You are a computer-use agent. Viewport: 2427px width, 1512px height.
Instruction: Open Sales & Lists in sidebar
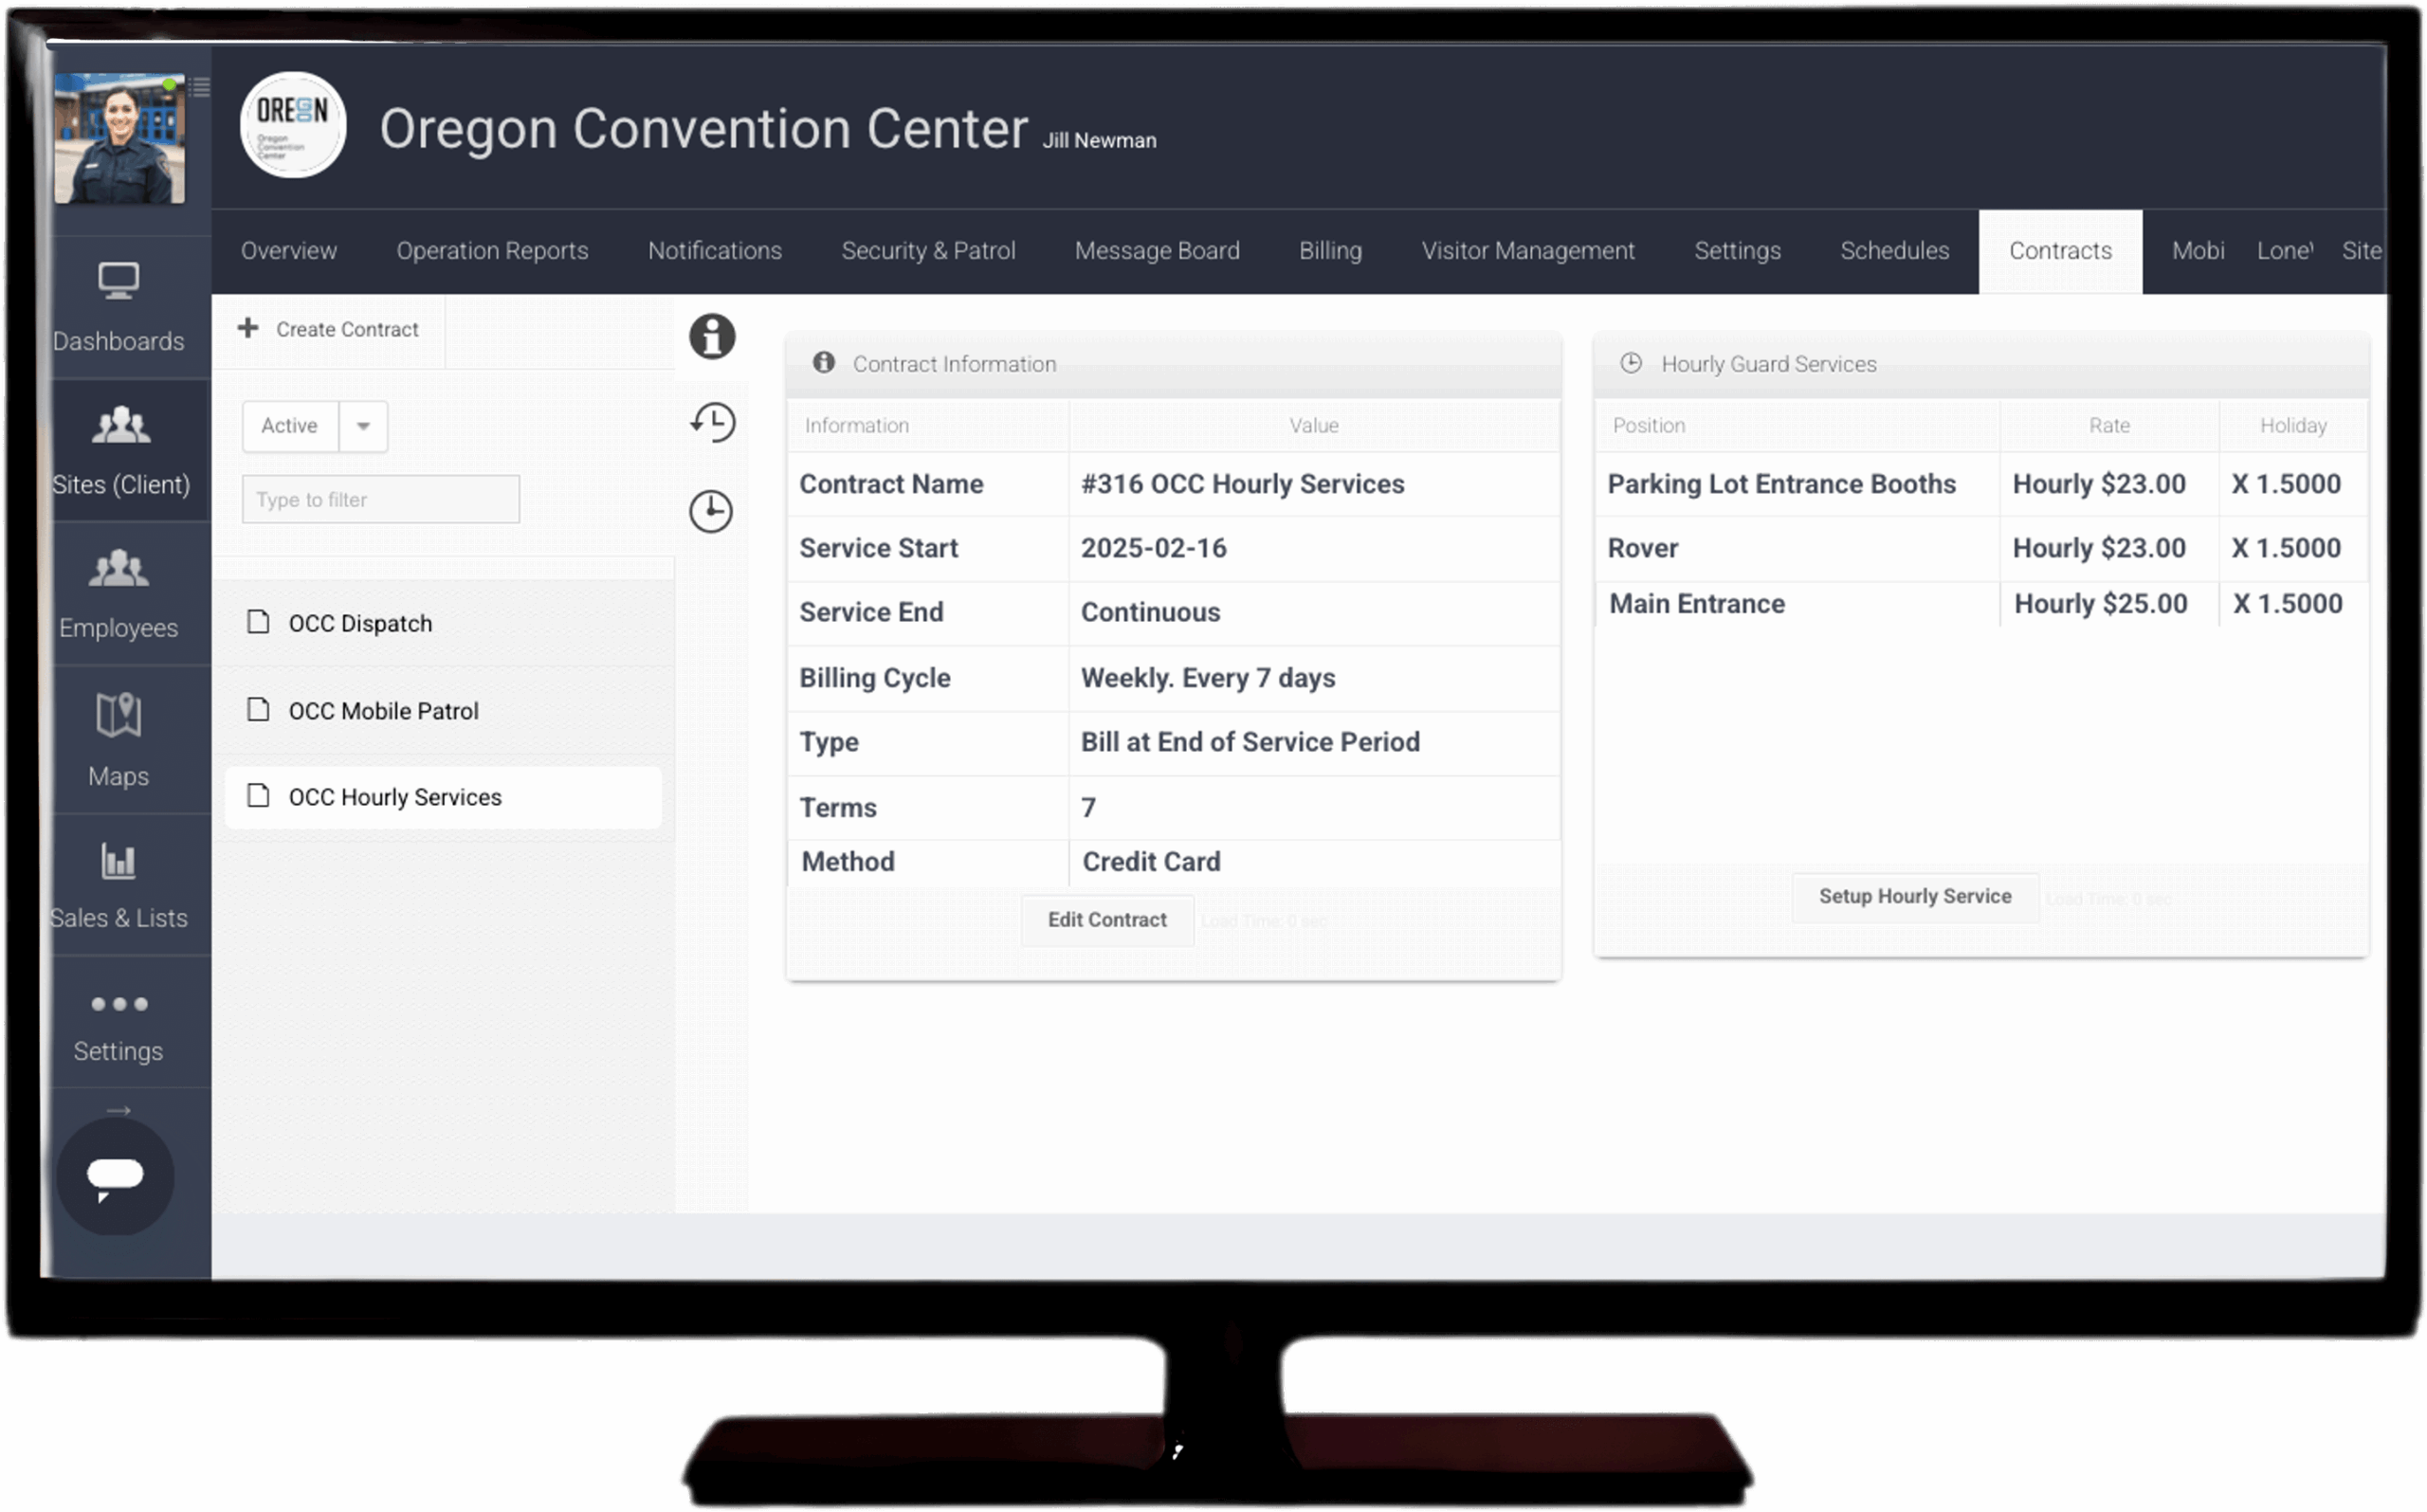point(119,886)
